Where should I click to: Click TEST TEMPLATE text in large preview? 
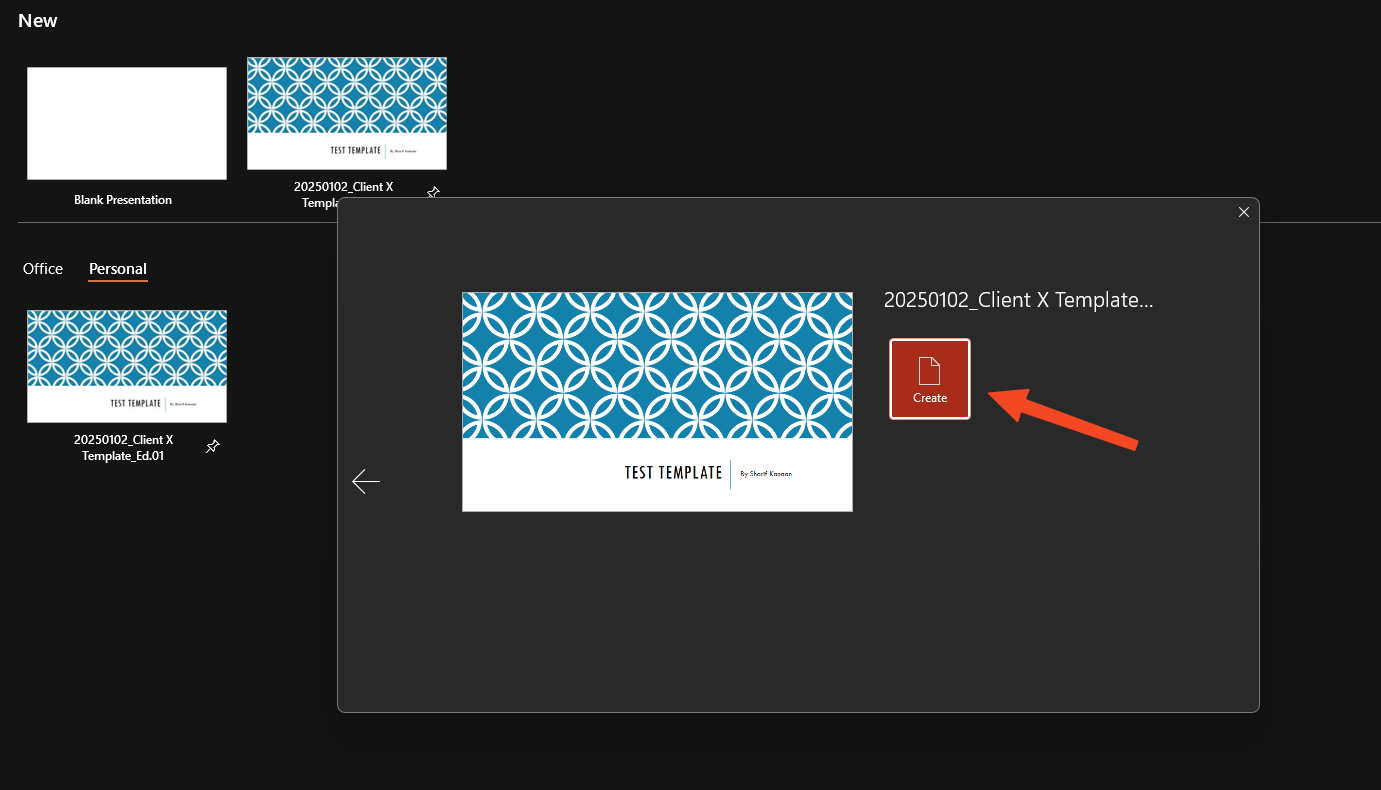pos(673,473)
